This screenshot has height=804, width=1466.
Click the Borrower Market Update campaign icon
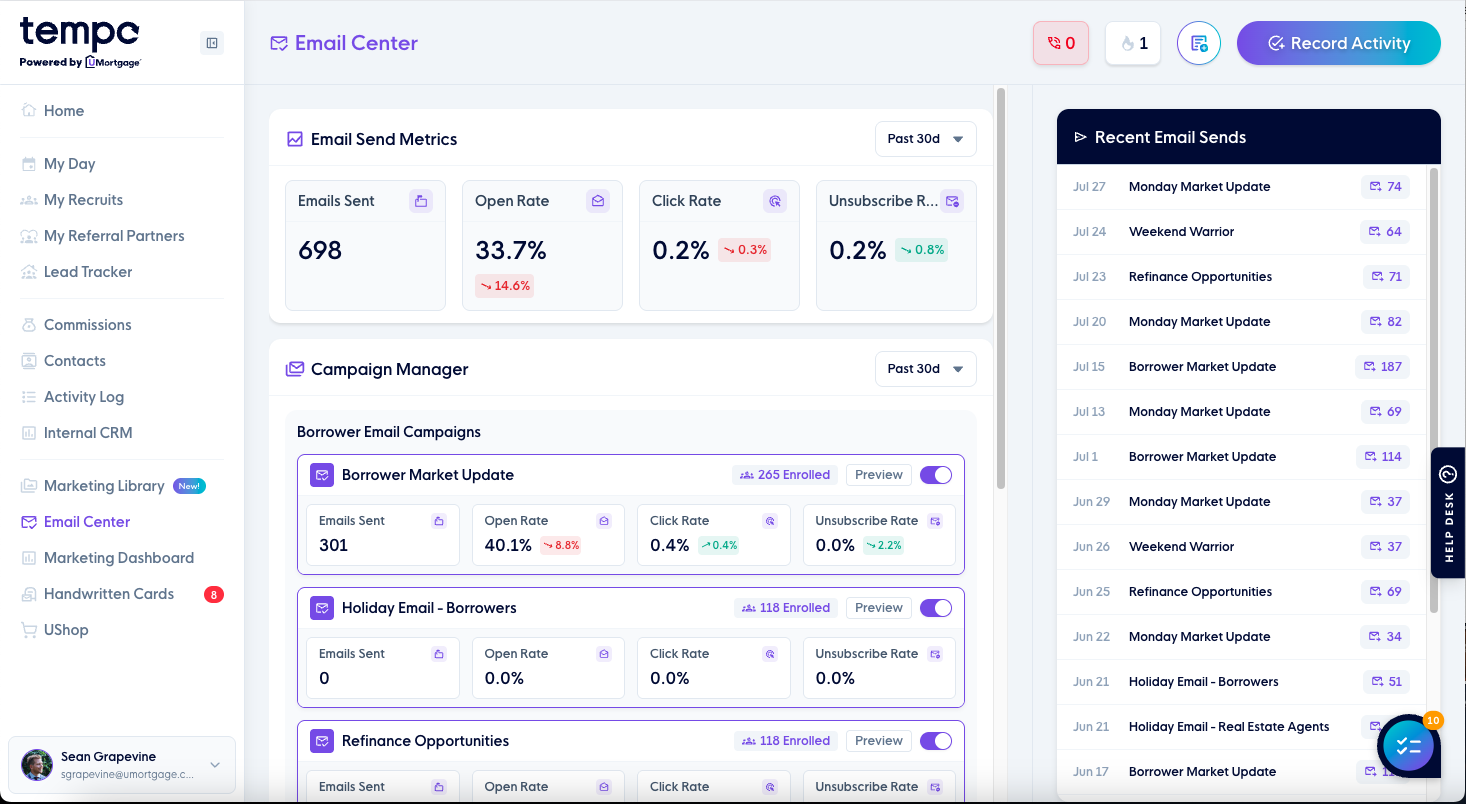(322, 475)
